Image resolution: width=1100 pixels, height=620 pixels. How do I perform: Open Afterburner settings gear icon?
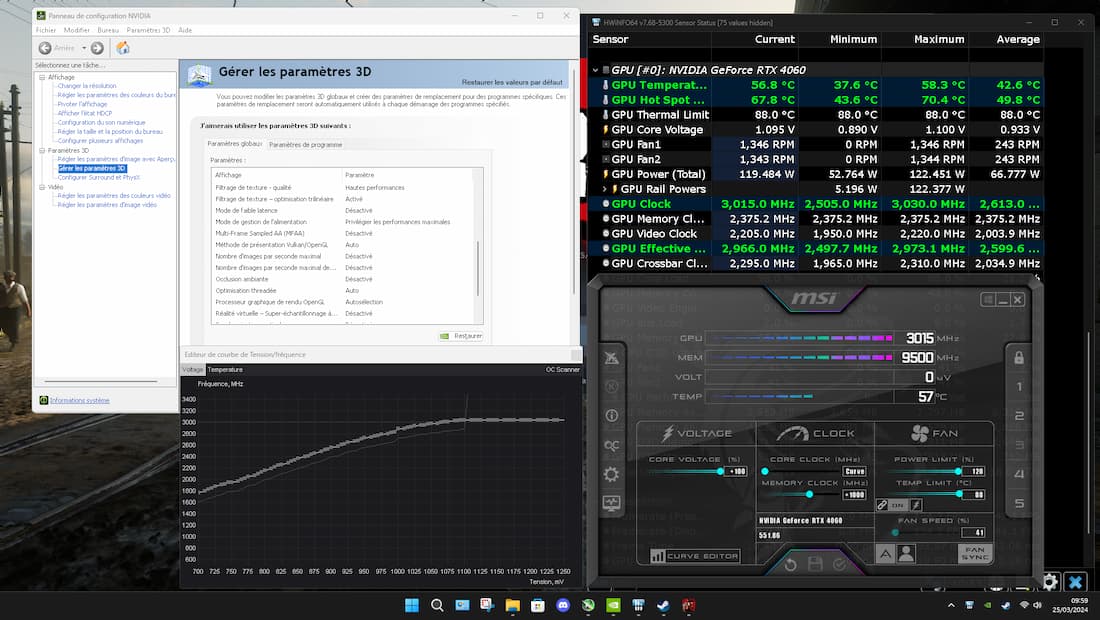coord(612,474)
